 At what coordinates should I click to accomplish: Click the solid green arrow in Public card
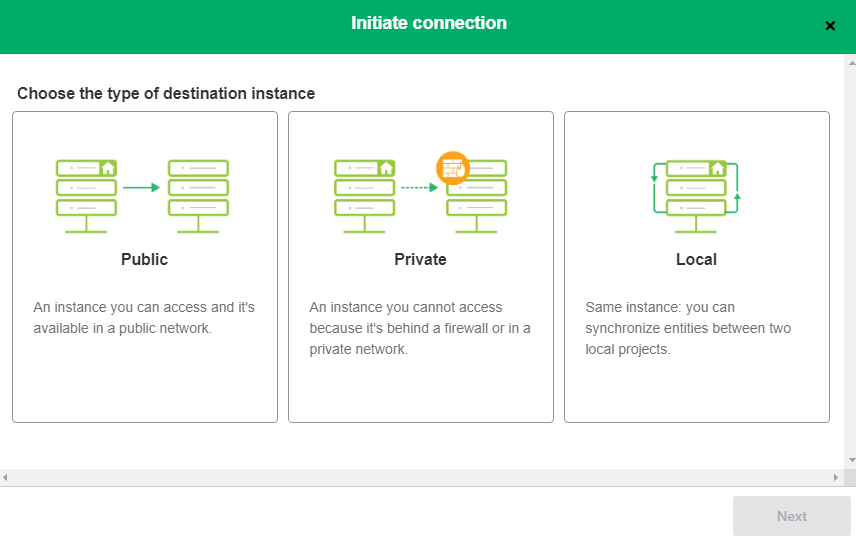[141, 187]
